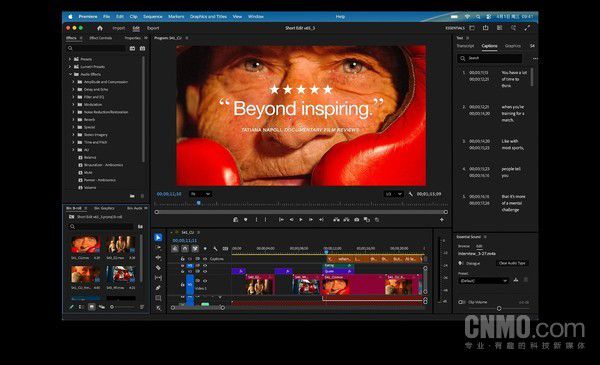
Task: Select the Rectangle tool
Action: click(158, 298)
